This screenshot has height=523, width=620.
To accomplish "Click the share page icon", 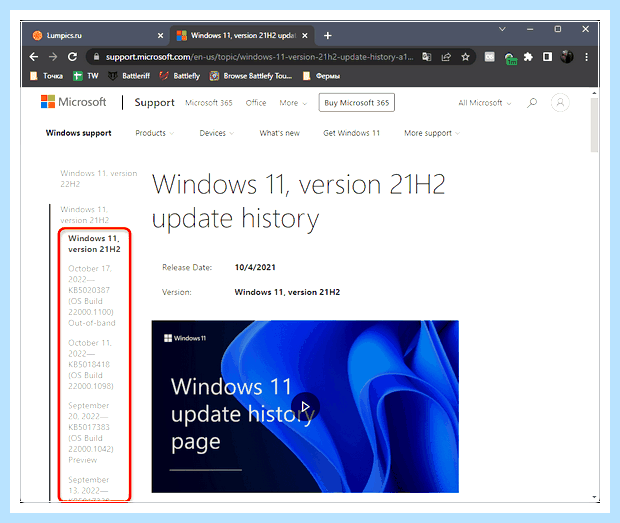I will pyautogui.click(x=446, y=57).
